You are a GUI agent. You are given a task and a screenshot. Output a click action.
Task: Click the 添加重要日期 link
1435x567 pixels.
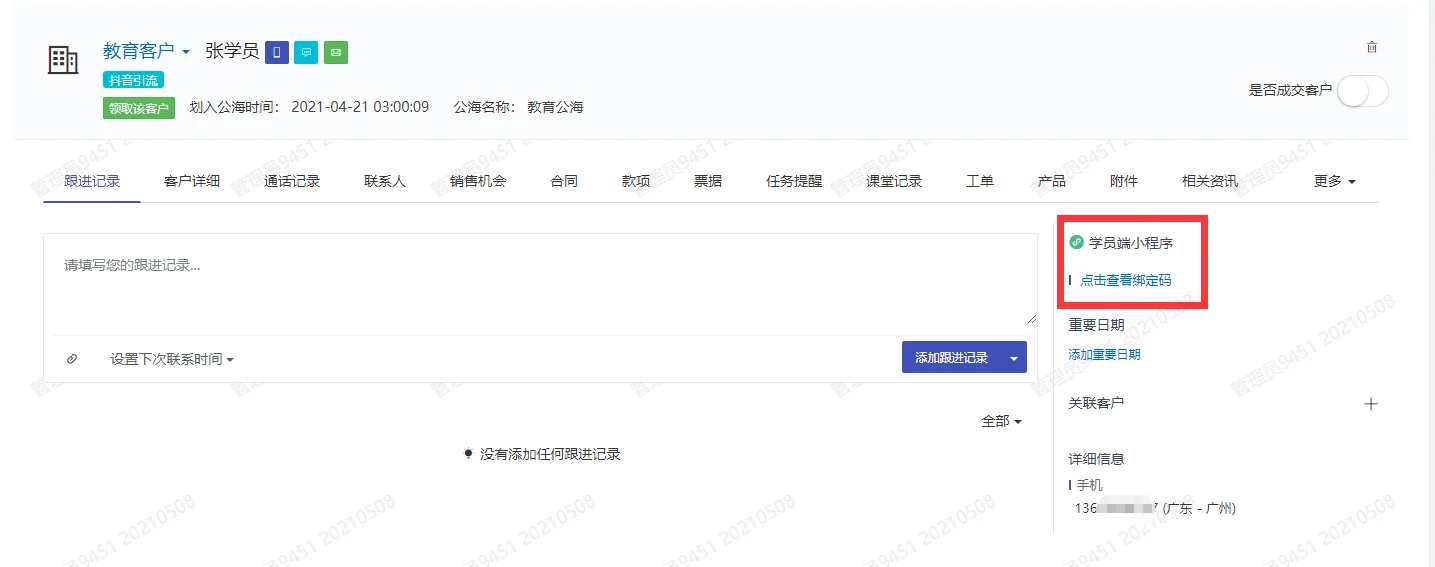coord(1105,354)
